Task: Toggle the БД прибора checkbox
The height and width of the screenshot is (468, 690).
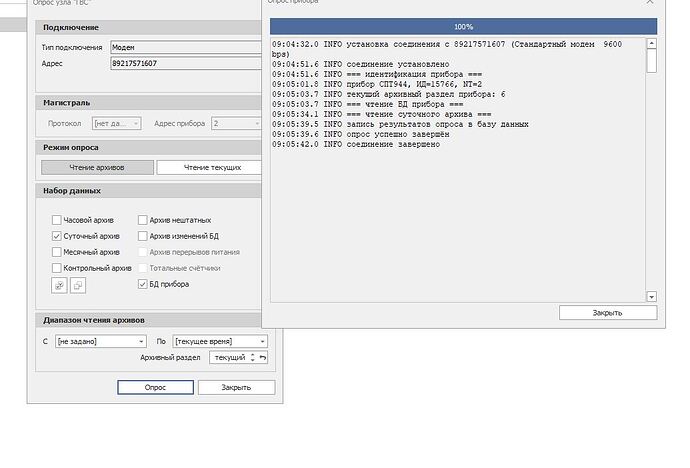Action: tap(142, 285)
